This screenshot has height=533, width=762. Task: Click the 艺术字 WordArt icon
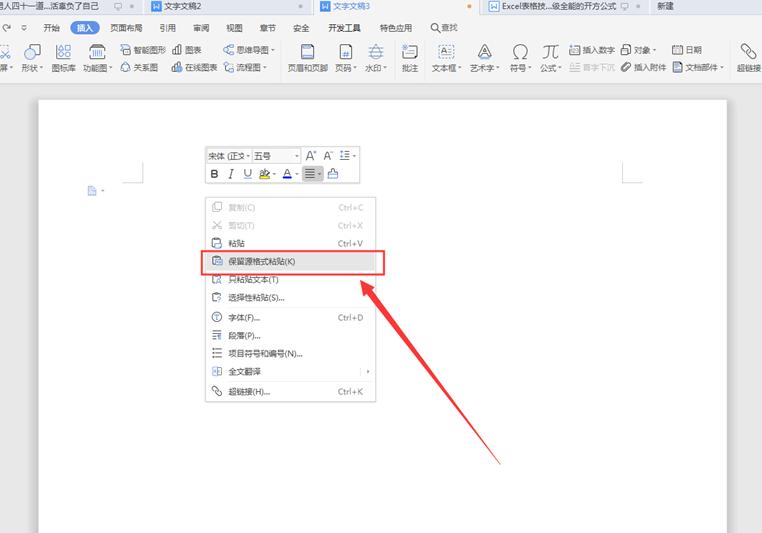tap(484, 52)
